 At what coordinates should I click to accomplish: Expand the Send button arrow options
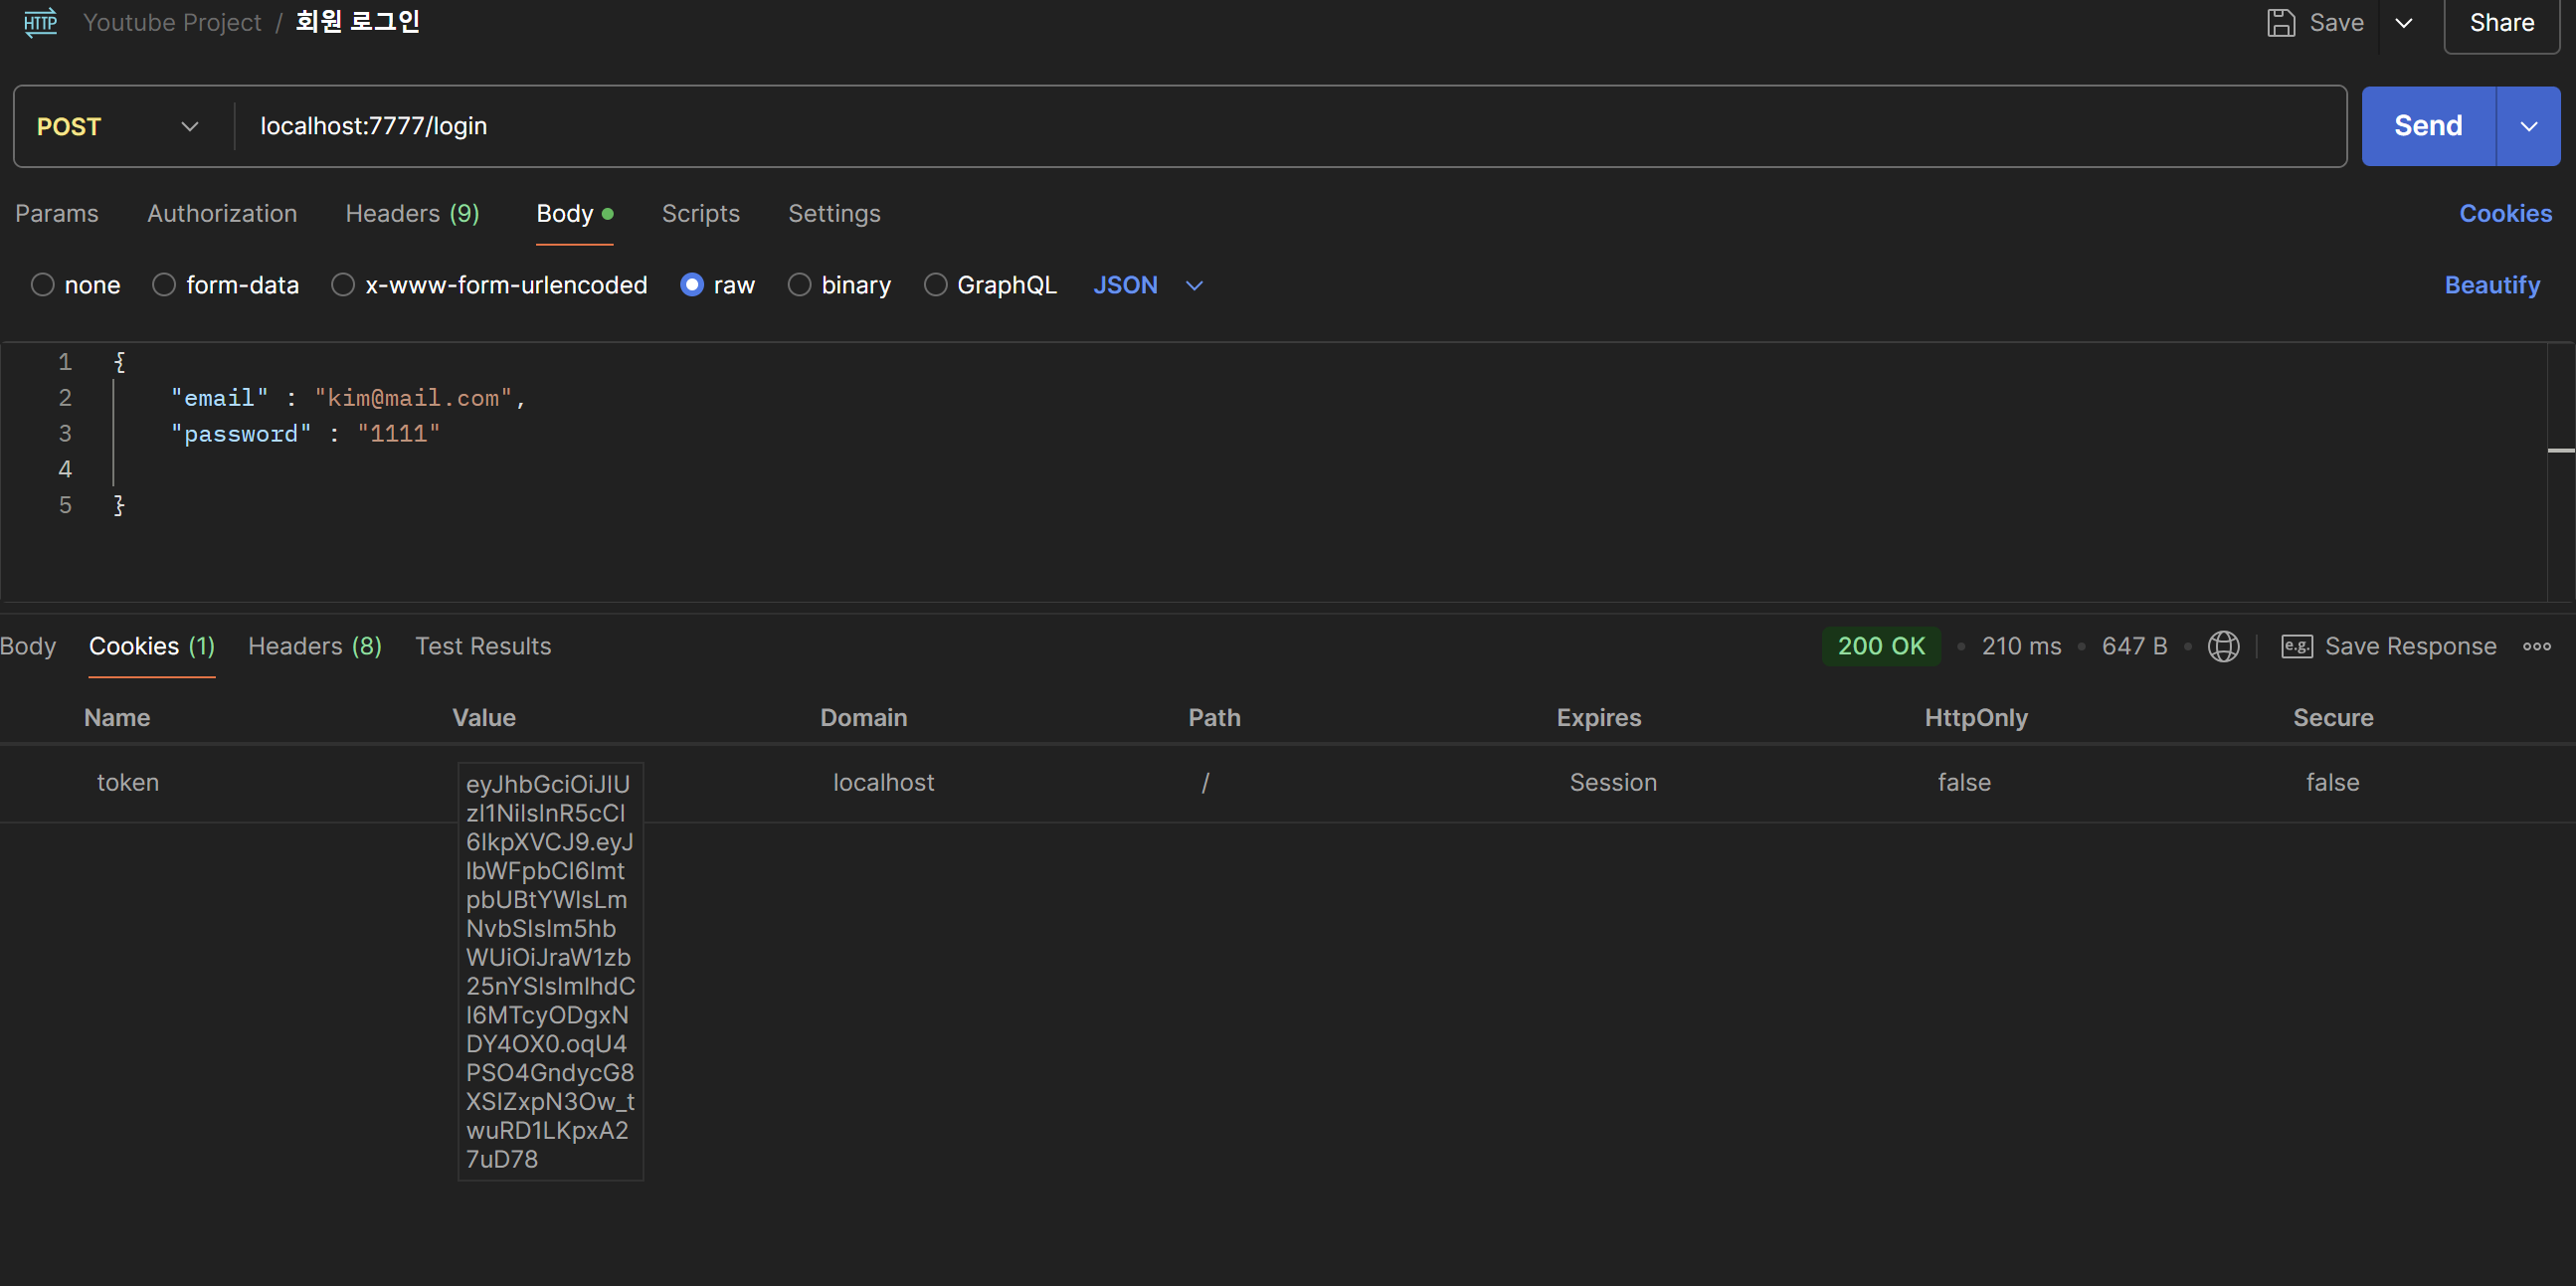2528,126
